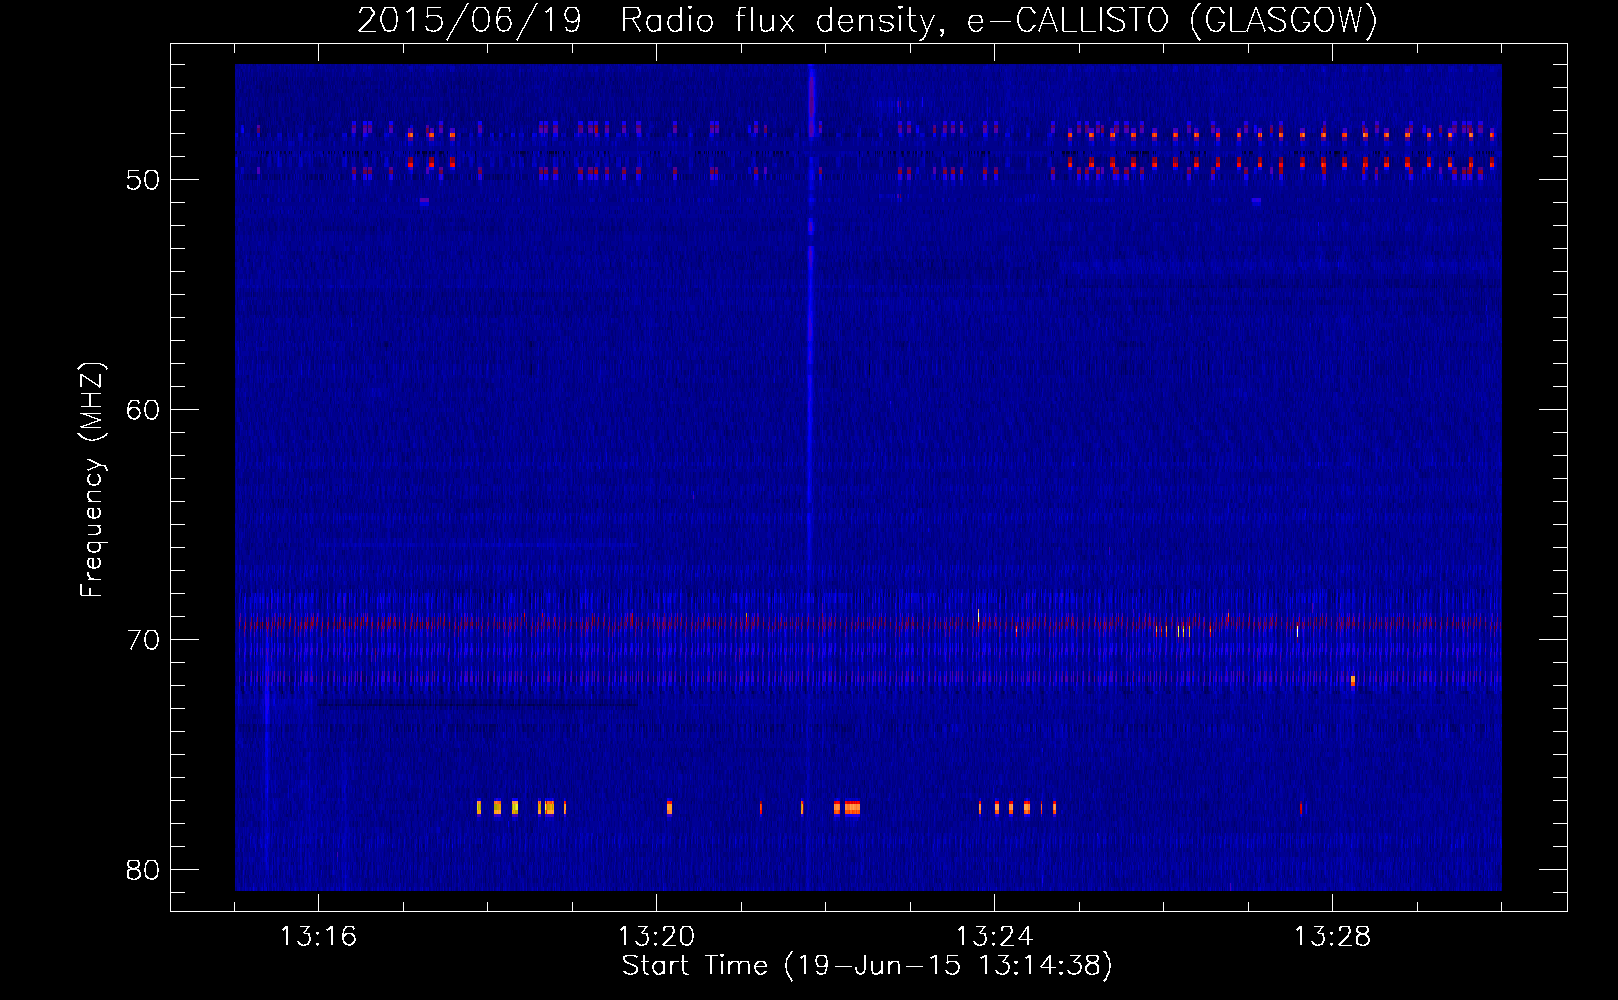Image resolution: width=1618 pixels, height=1000 pixels.
Task: Click the 'Frequency (MHZ)' axis label
Action: point(91,480)
